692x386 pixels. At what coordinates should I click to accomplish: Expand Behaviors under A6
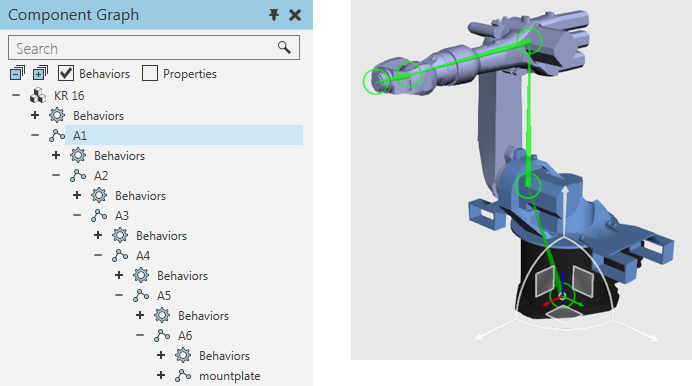[x=161, y=355]
